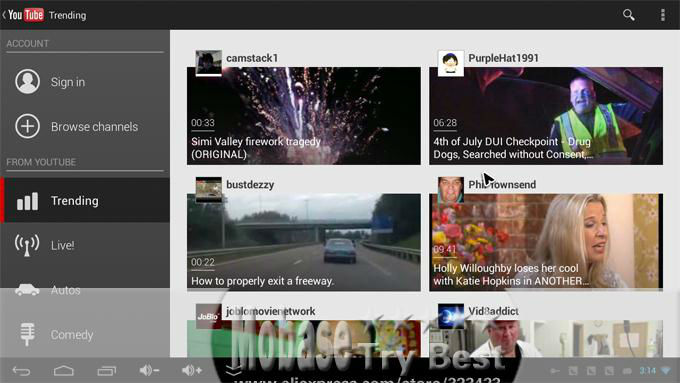Open the search magnifier icon
This screenshot has height=383, width=680.
[x=628, y=15]
